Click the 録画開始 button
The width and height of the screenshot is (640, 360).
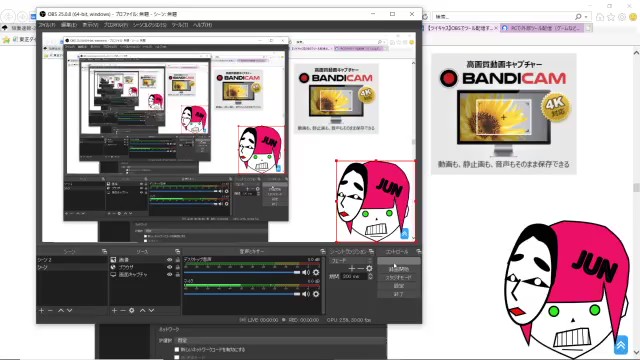[398, 269]
